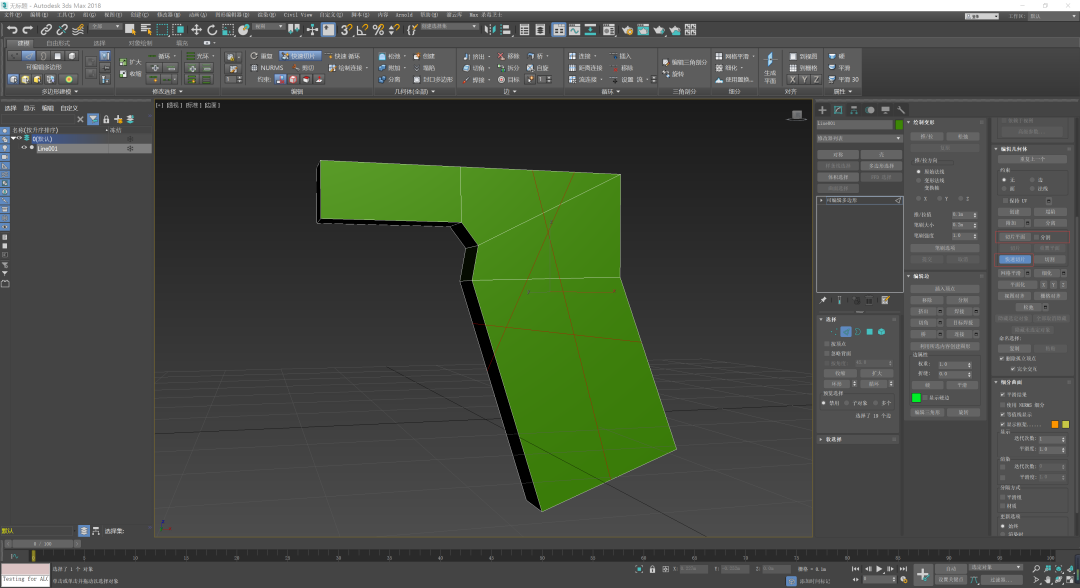Expand the 多边形建模 ribbon panel arrow

pyautogui.click(x=76, y=92)
